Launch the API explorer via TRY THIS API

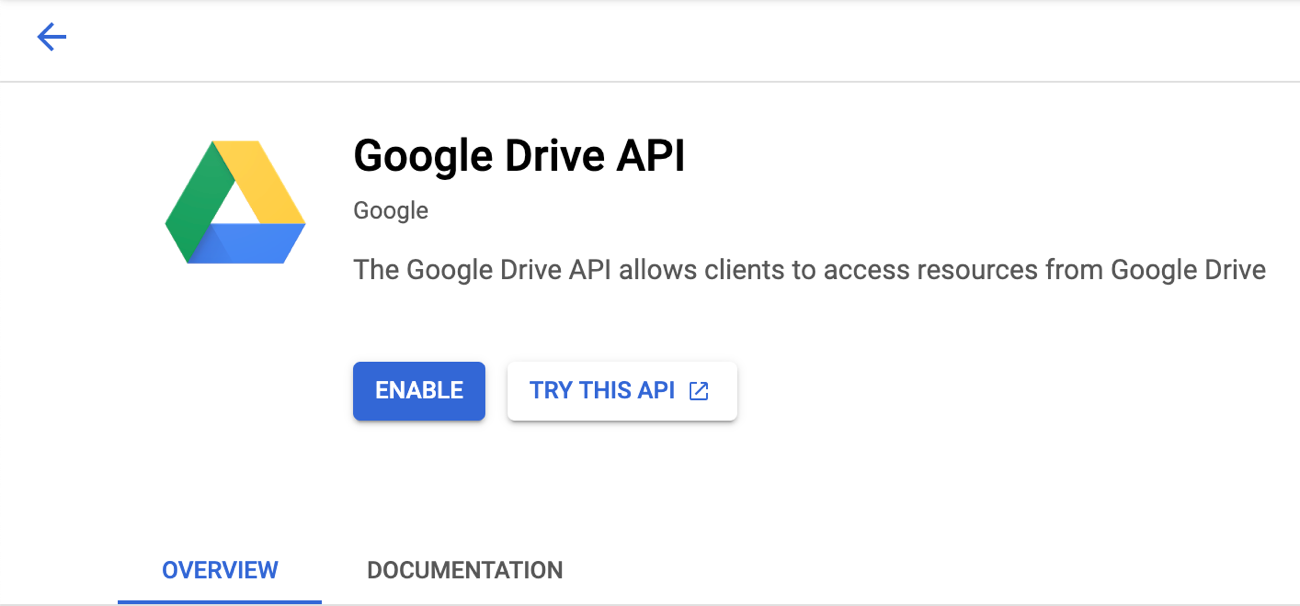click(622, 391)
